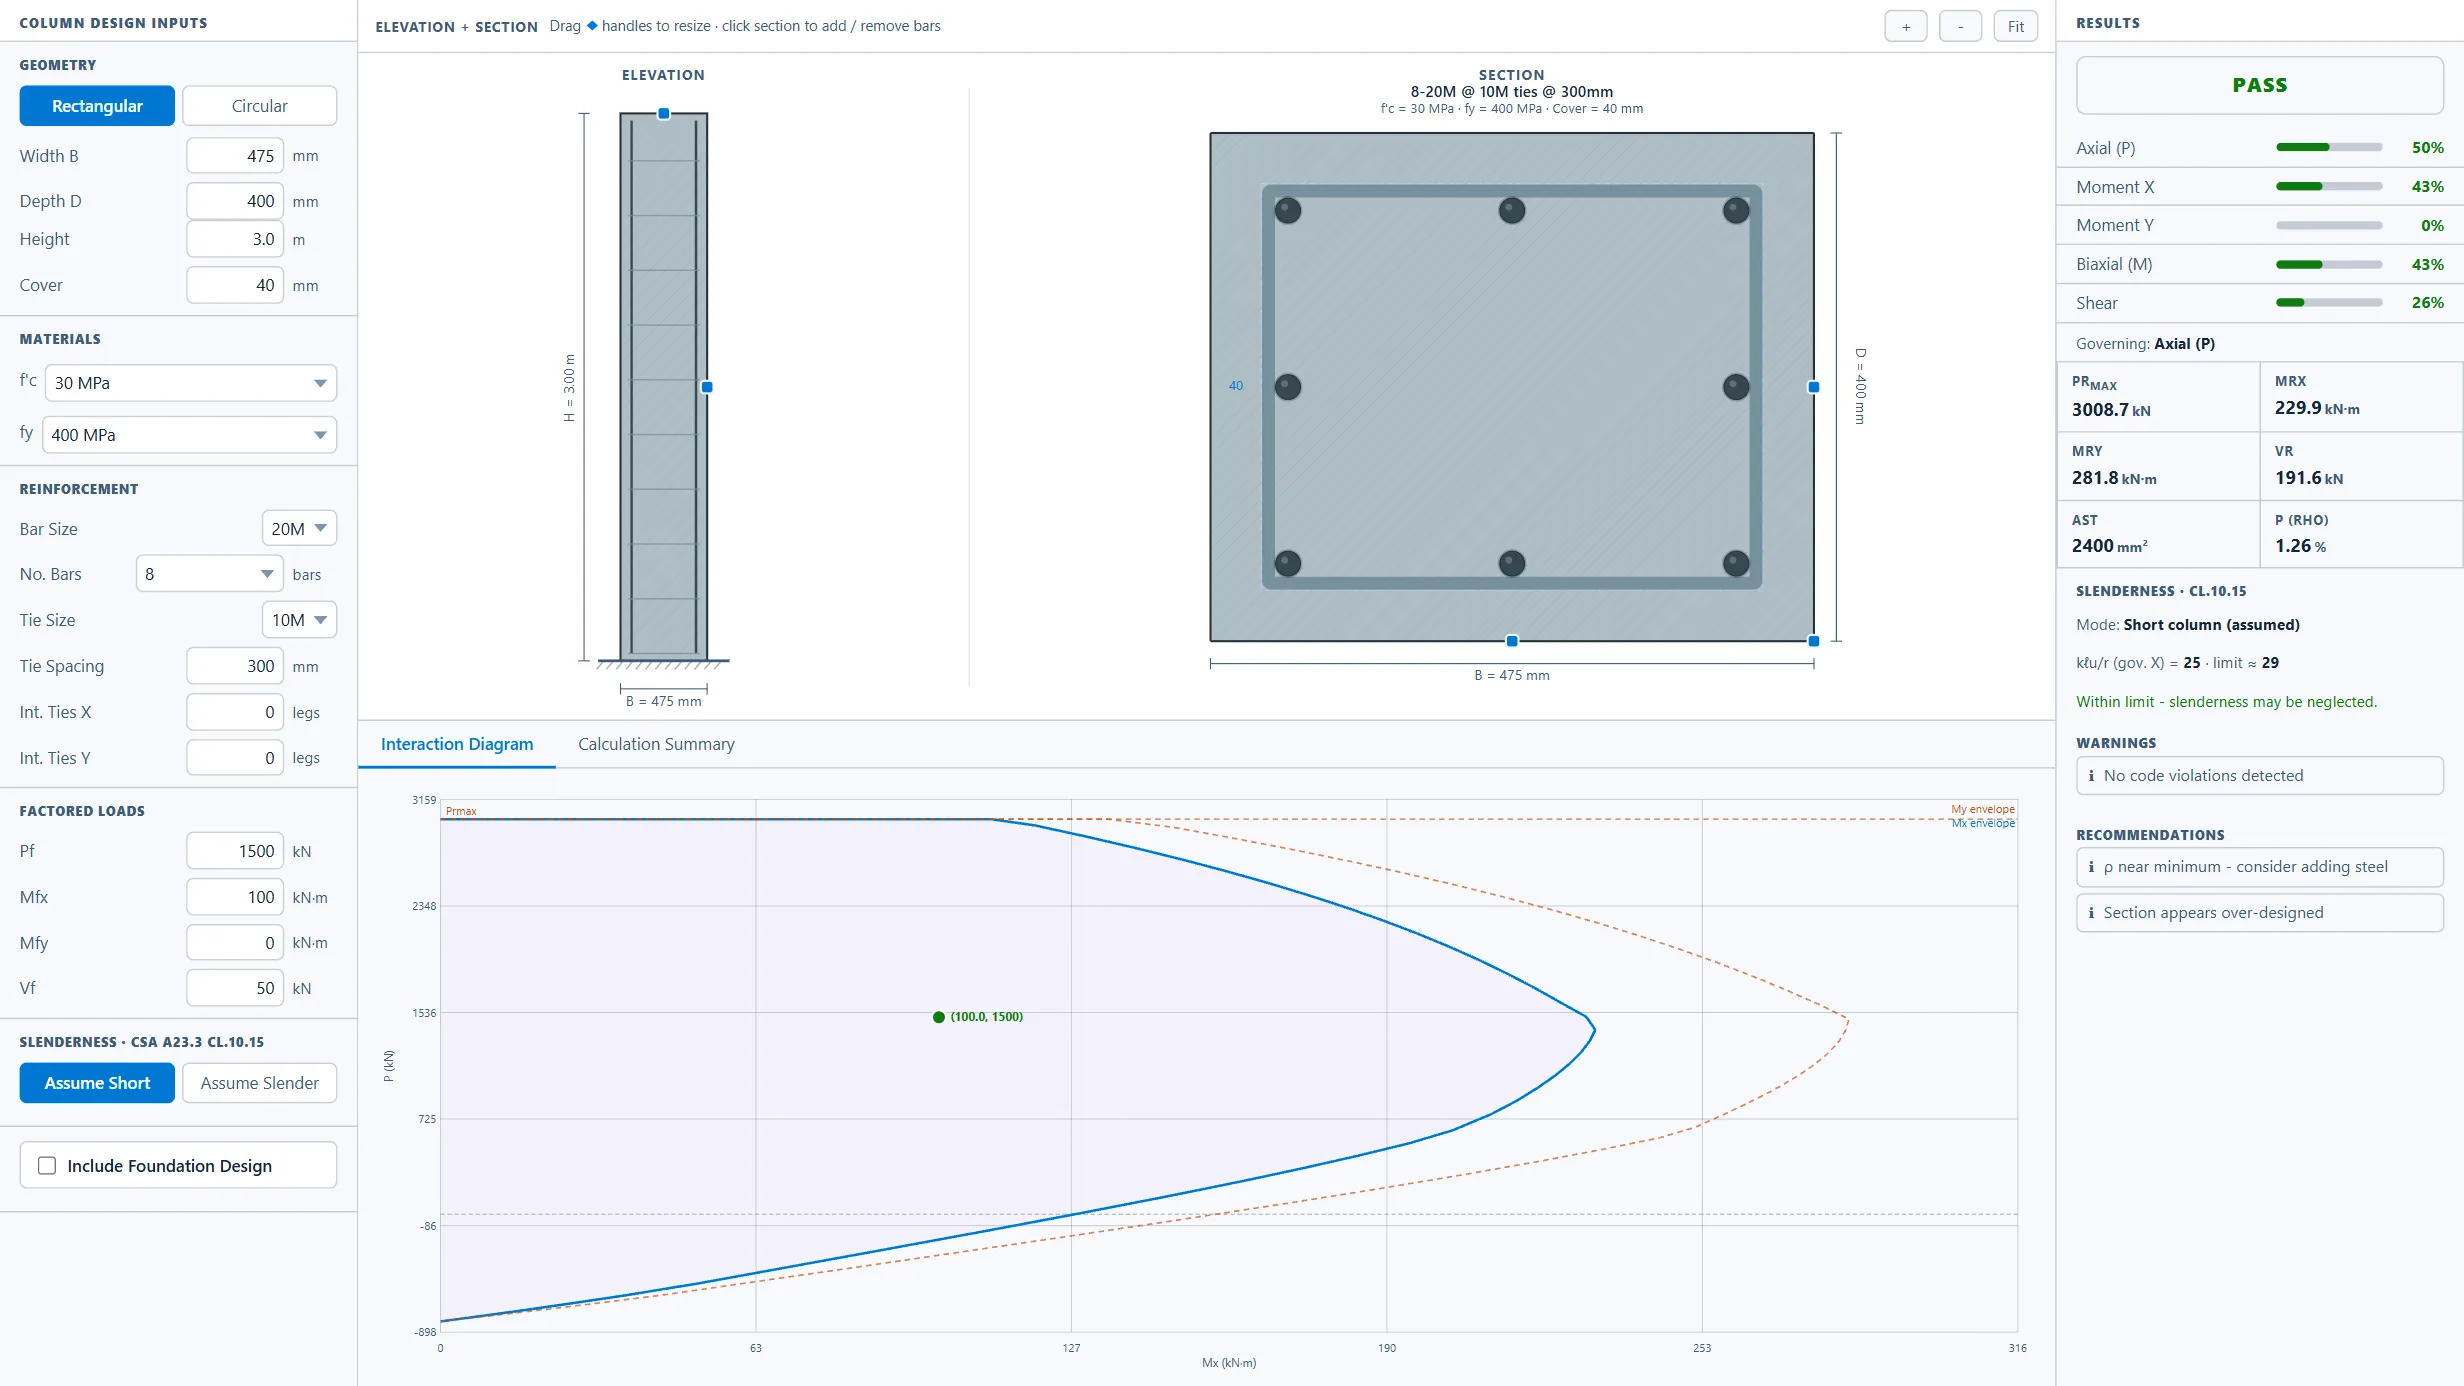Click the info icon beside No code violations

(x=2091, y=776)
